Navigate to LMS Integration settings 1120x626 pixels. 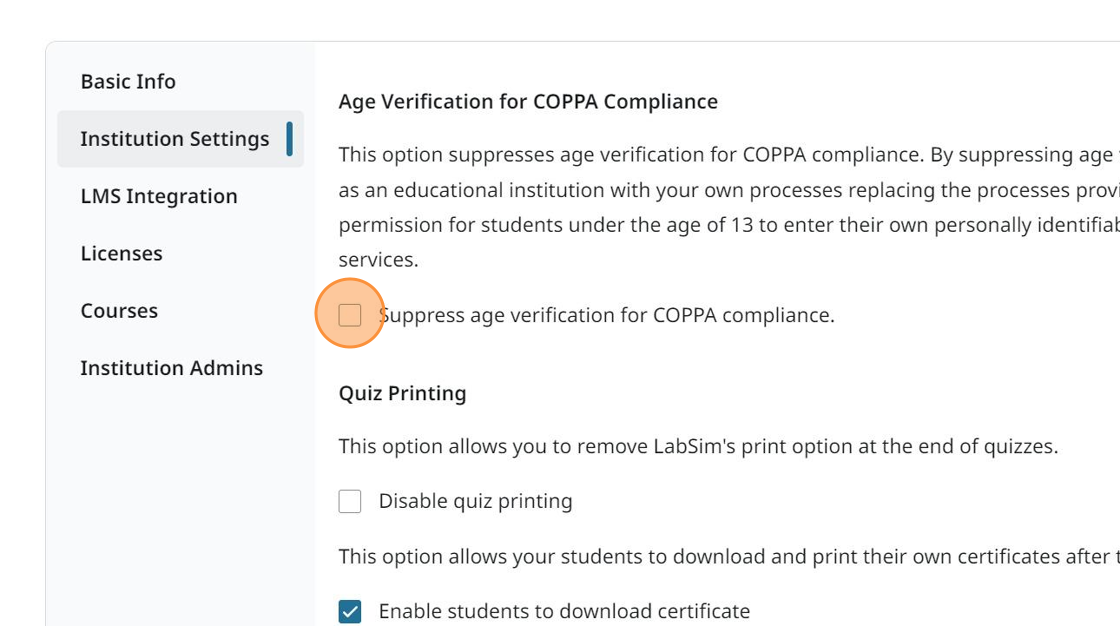(x=159, y=196)
